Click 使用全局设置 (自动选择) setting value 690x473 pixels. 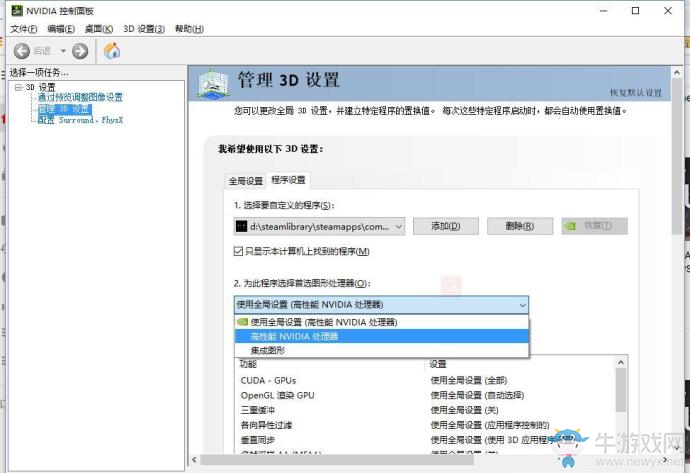pyautogui.click(x=477, y=396)
